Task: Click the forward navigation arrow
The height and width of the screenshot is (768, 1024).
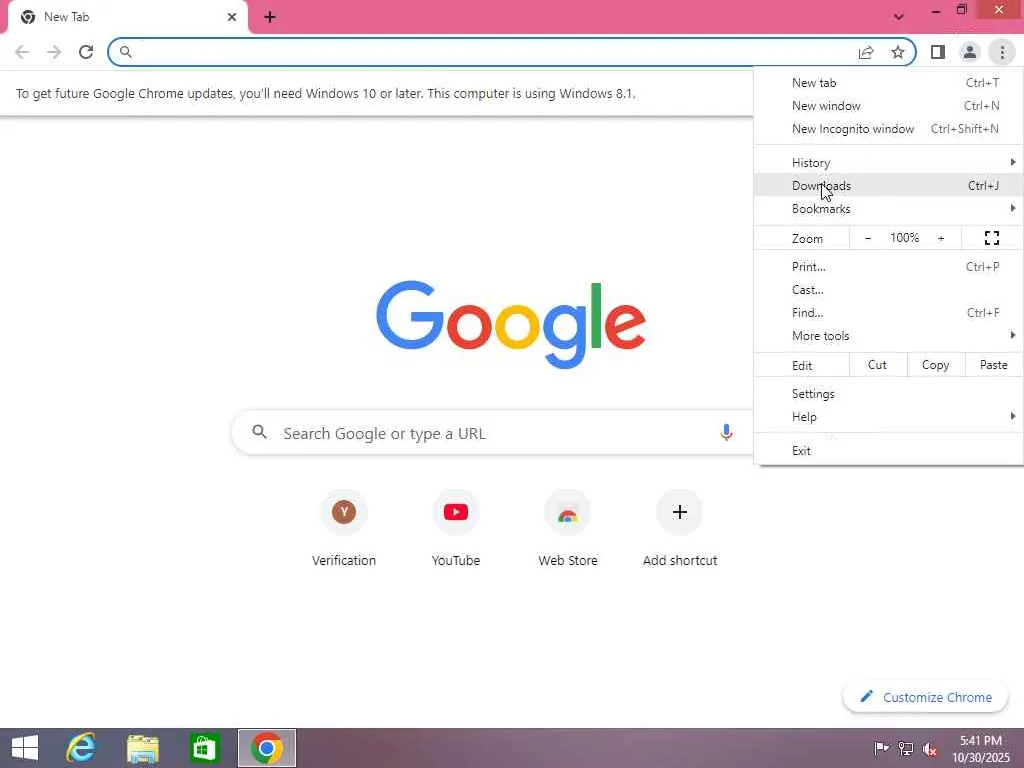Action: (x=54, y=52)
